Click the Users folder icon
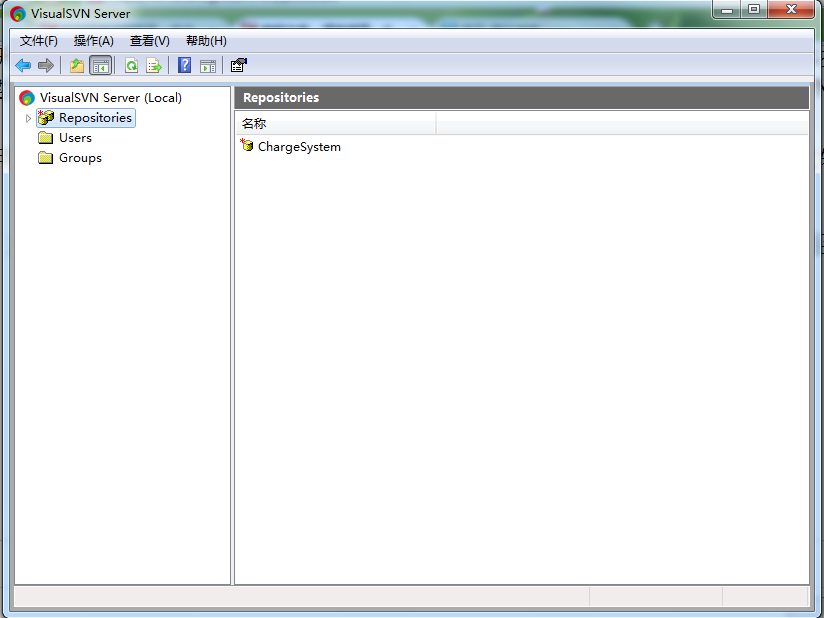Viewport: 824px width, 618px height. pyautogui.click(x=46, y=138)
